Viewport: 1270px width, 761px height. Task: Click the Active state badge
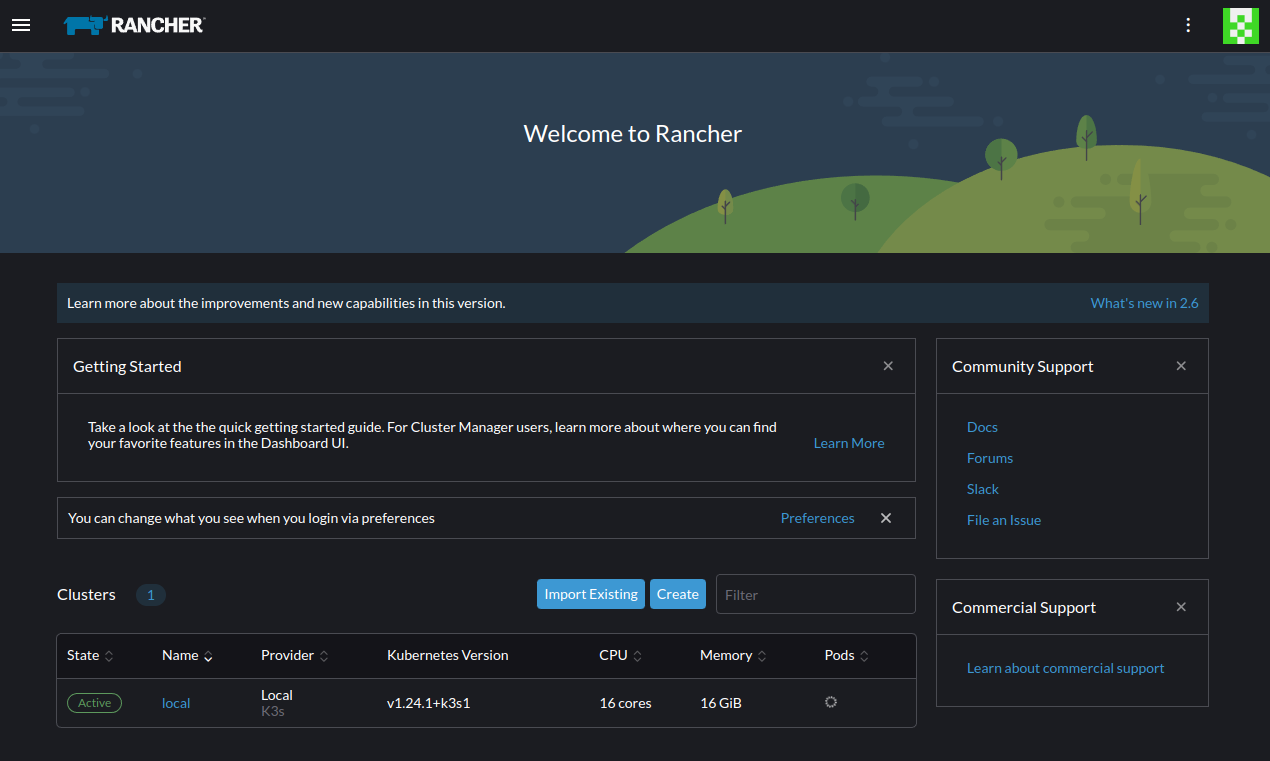[94, 703]
